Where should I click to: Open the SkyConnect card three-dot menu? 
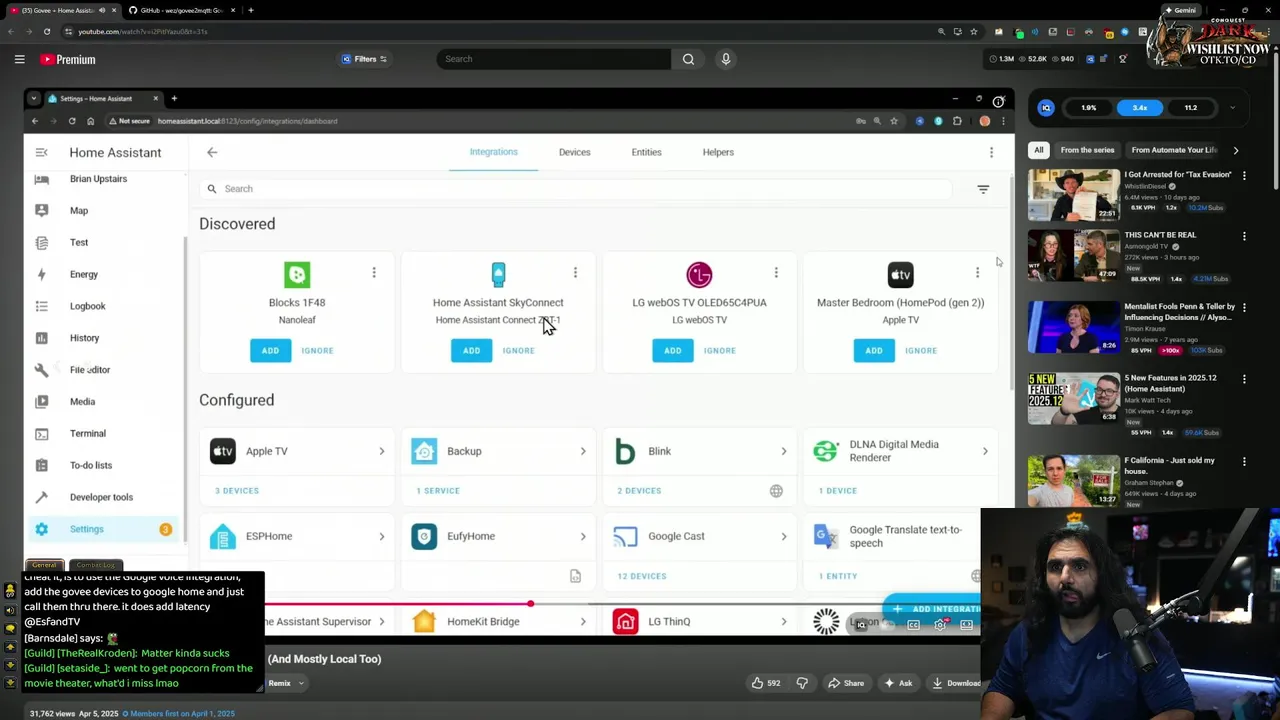(x=575, y=272)
